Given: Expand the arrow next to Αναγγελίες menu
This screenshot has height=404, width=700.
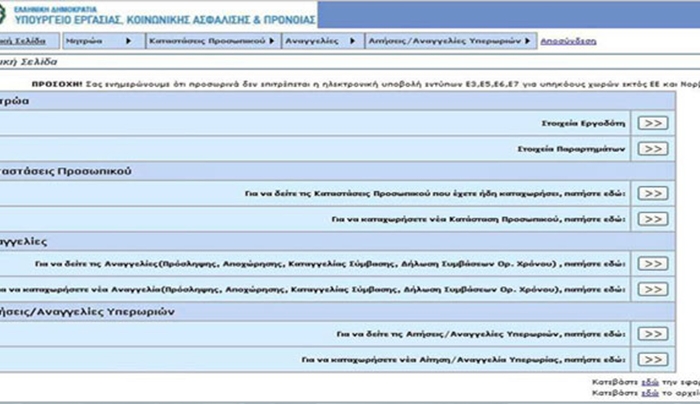Looking at the screenshot, I should point(352,41).
